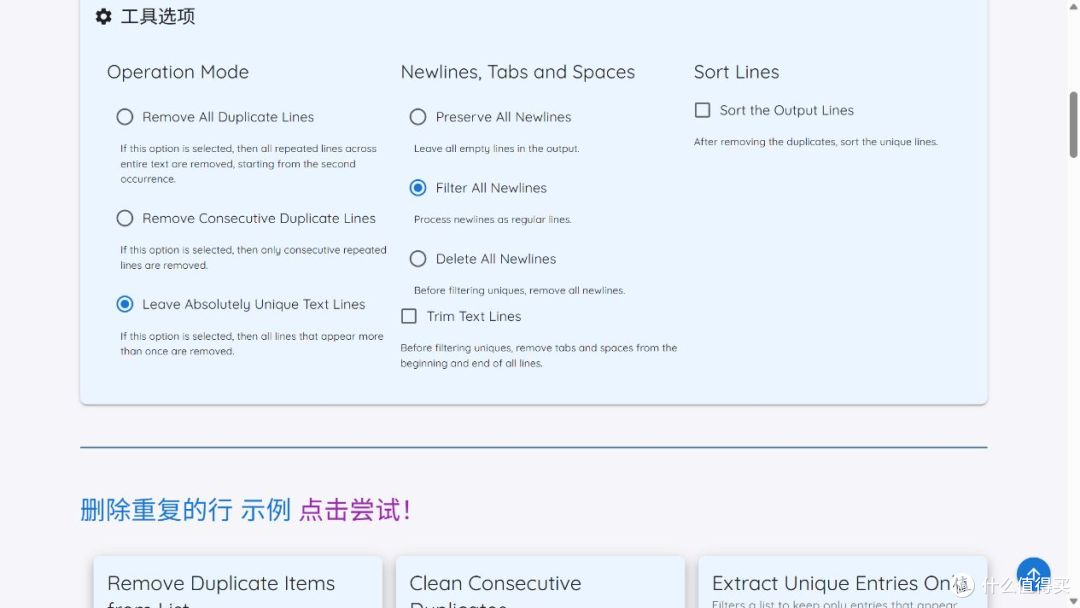1080x608 pixels.
Task: Click the Sort Lines section title
Action: tap(736, 72)
